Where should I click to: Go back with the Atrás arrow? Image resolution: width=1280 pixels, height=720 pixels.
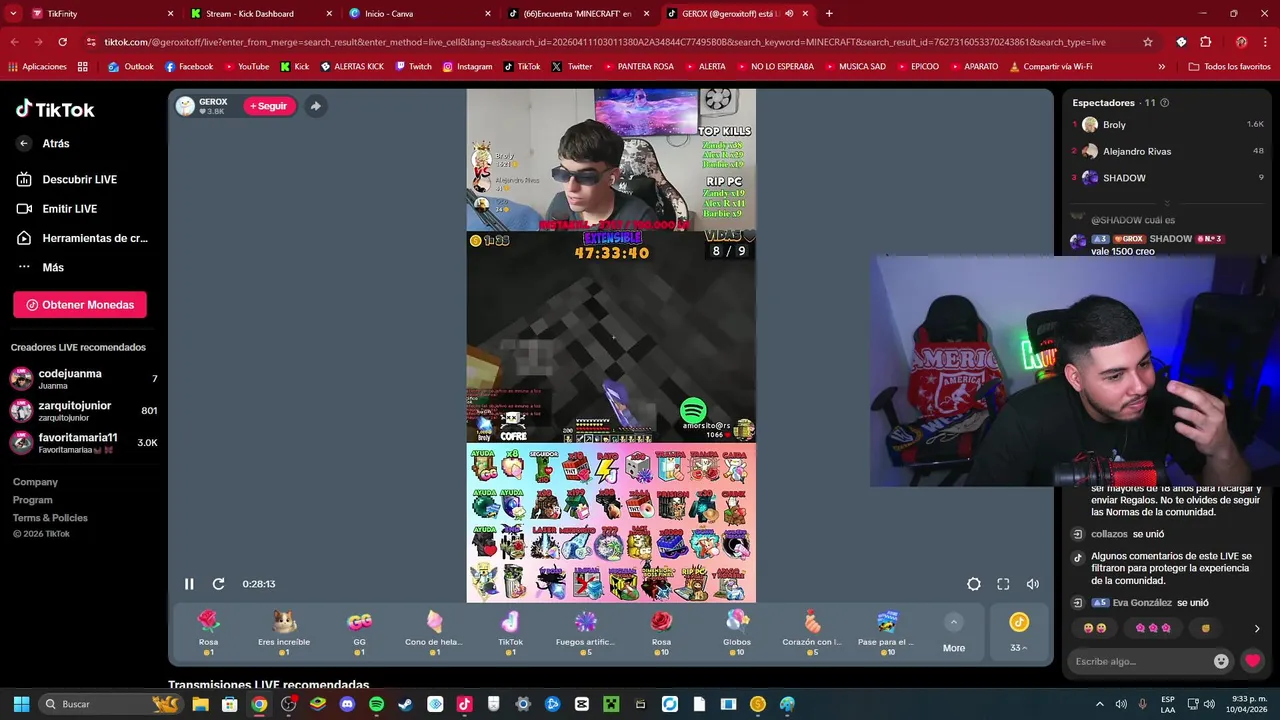click(x=24, y=144)
